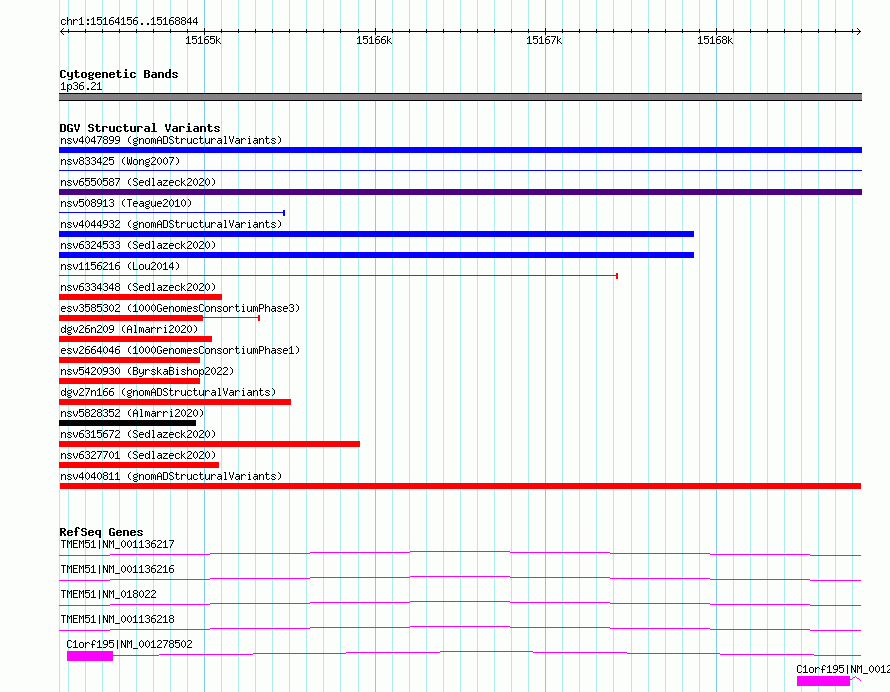This screenshot has width=890, height=692.
Task: Click the red bar of esv3585302
Action: 131,318
